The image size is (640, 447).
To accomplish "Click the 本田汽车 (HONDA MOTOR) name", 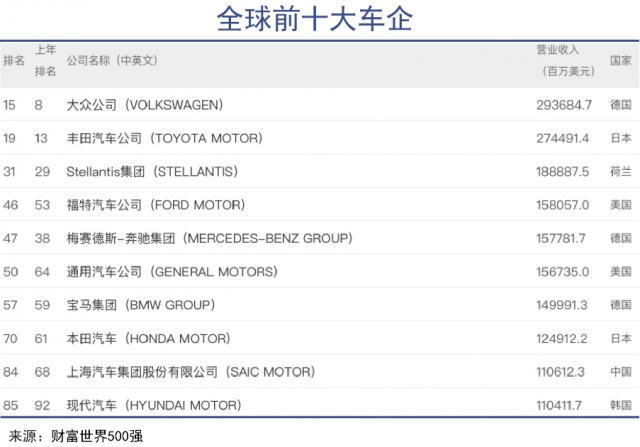I will tap(146, 338).
